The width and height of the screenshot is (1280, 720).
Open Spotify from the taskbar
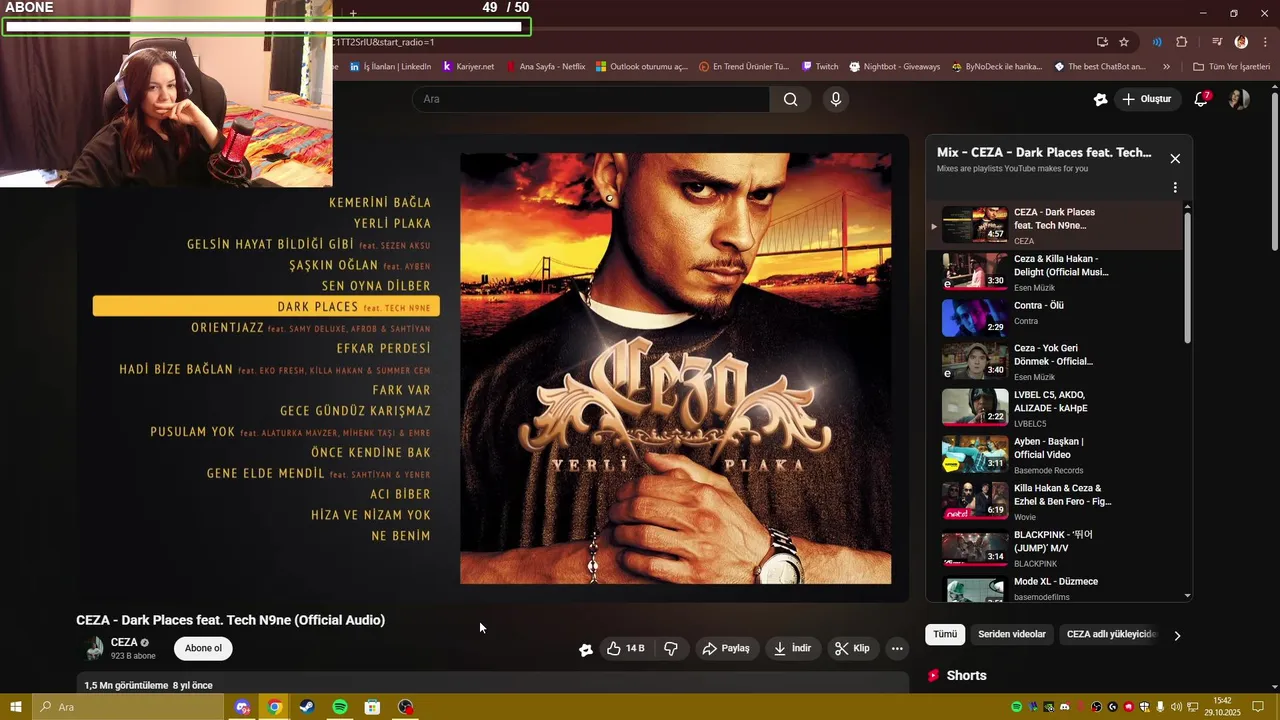[340, 707]
